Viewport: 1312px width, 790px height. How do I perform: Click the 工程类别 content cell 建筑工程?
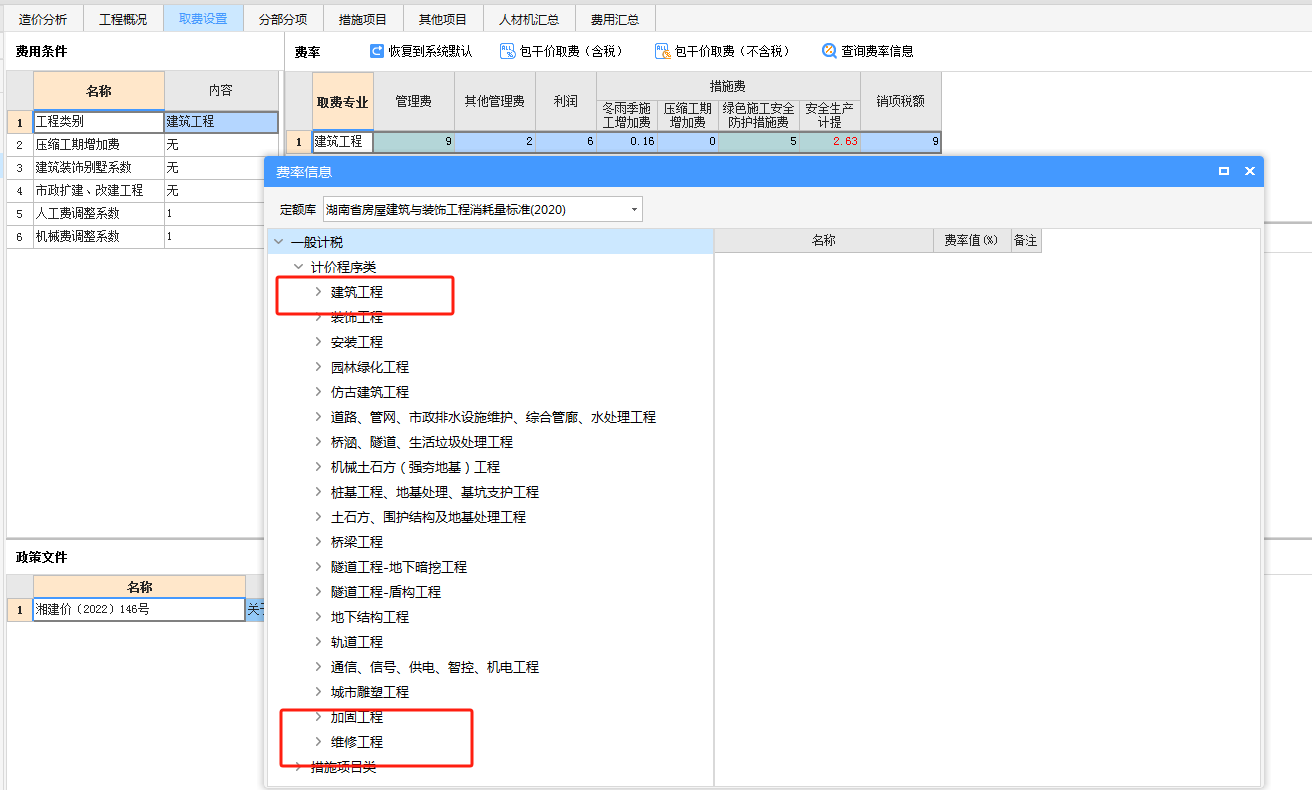click(x=221, y=122)
